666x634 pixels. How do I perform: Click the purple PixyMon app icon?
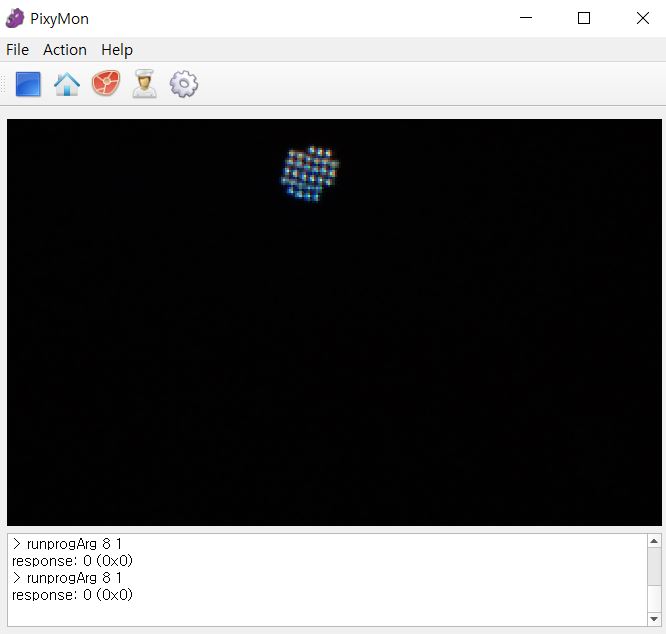coord(15,19)
